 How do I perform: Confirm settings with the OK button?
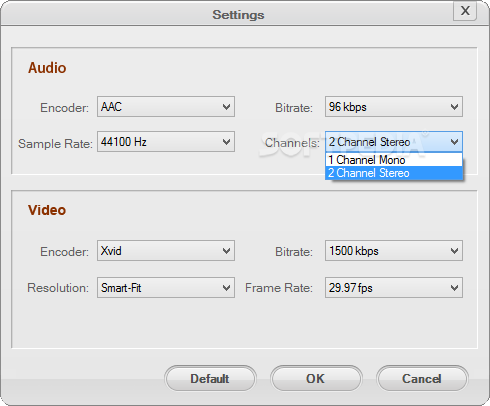point(316,378)
